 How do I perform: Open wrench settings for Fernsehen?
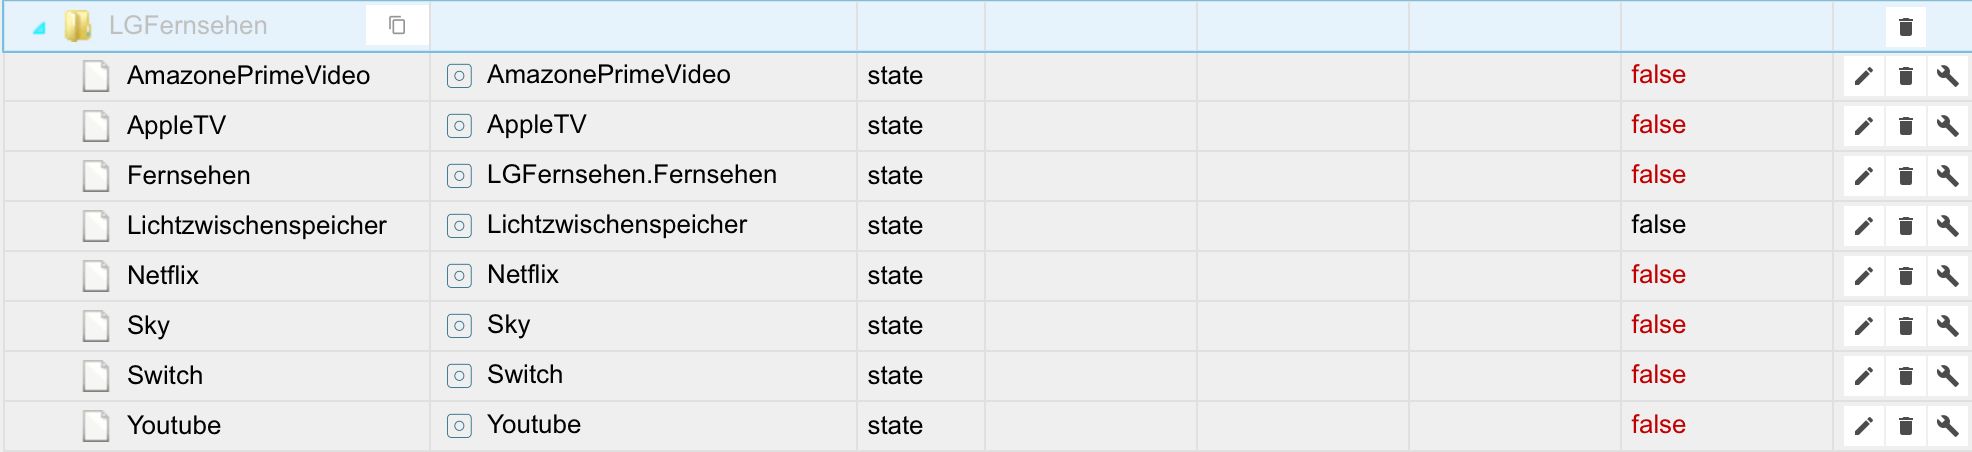pyautogui.click(x=1947, y=176)
